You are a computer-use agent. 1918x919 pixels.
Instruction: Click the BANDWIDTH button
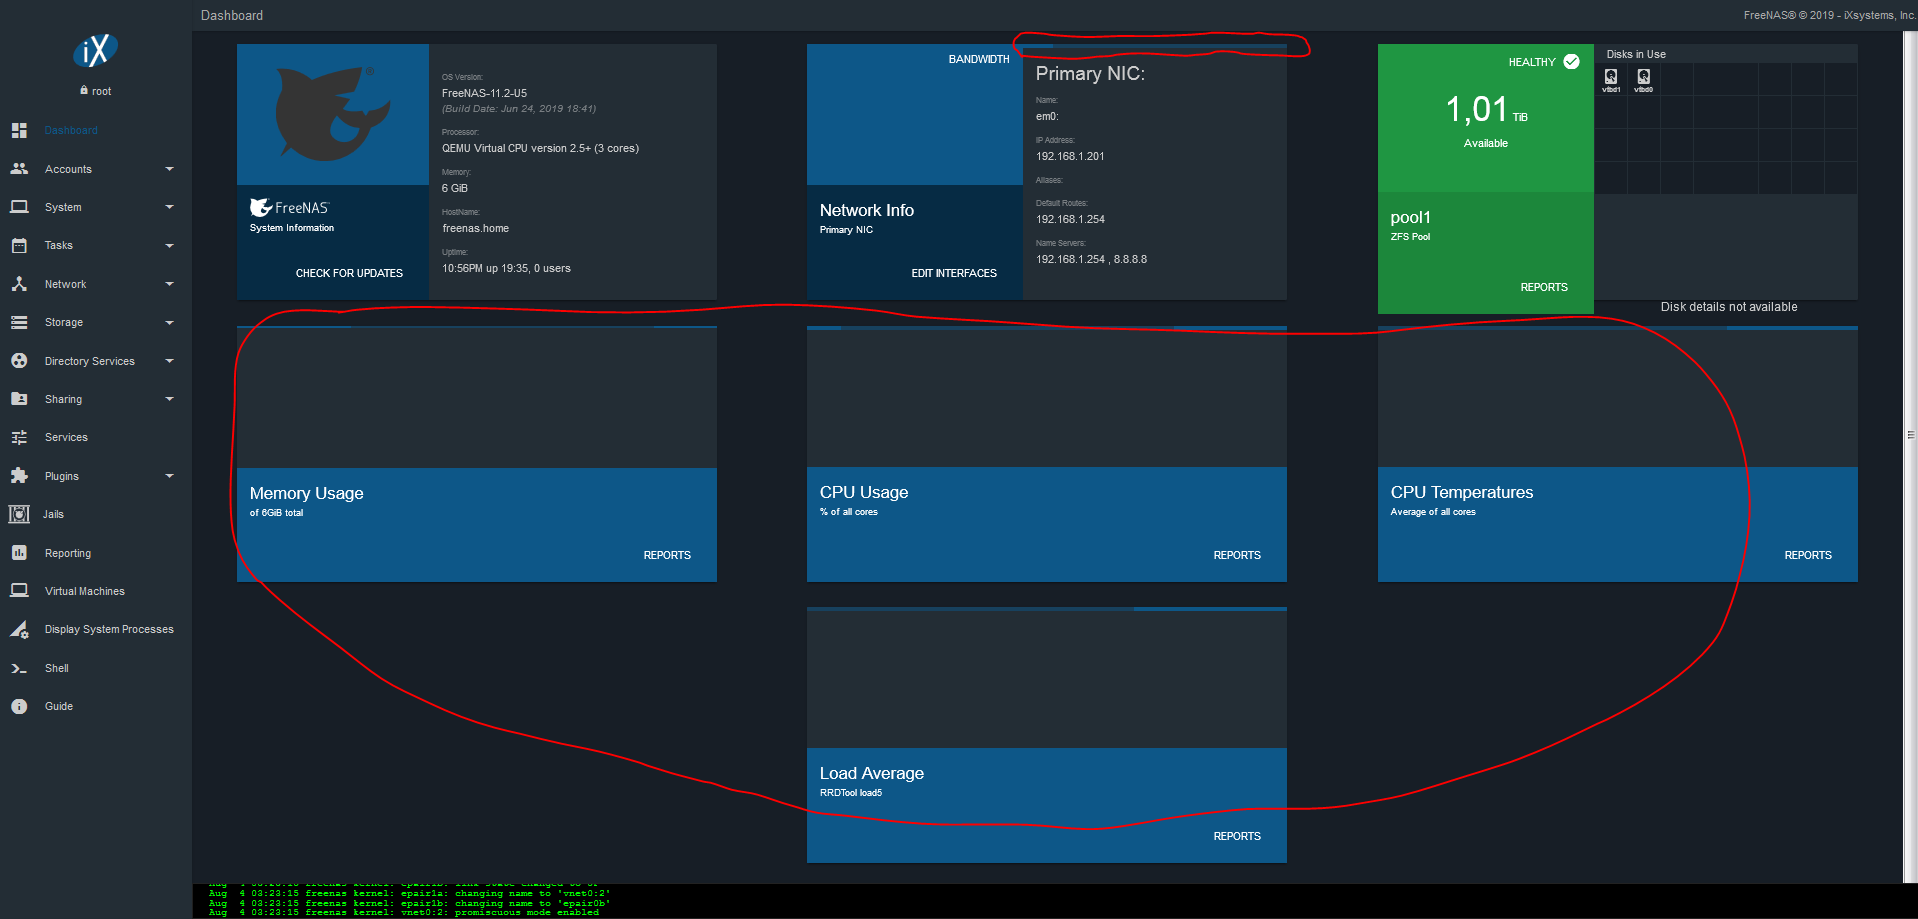point(979,60)
